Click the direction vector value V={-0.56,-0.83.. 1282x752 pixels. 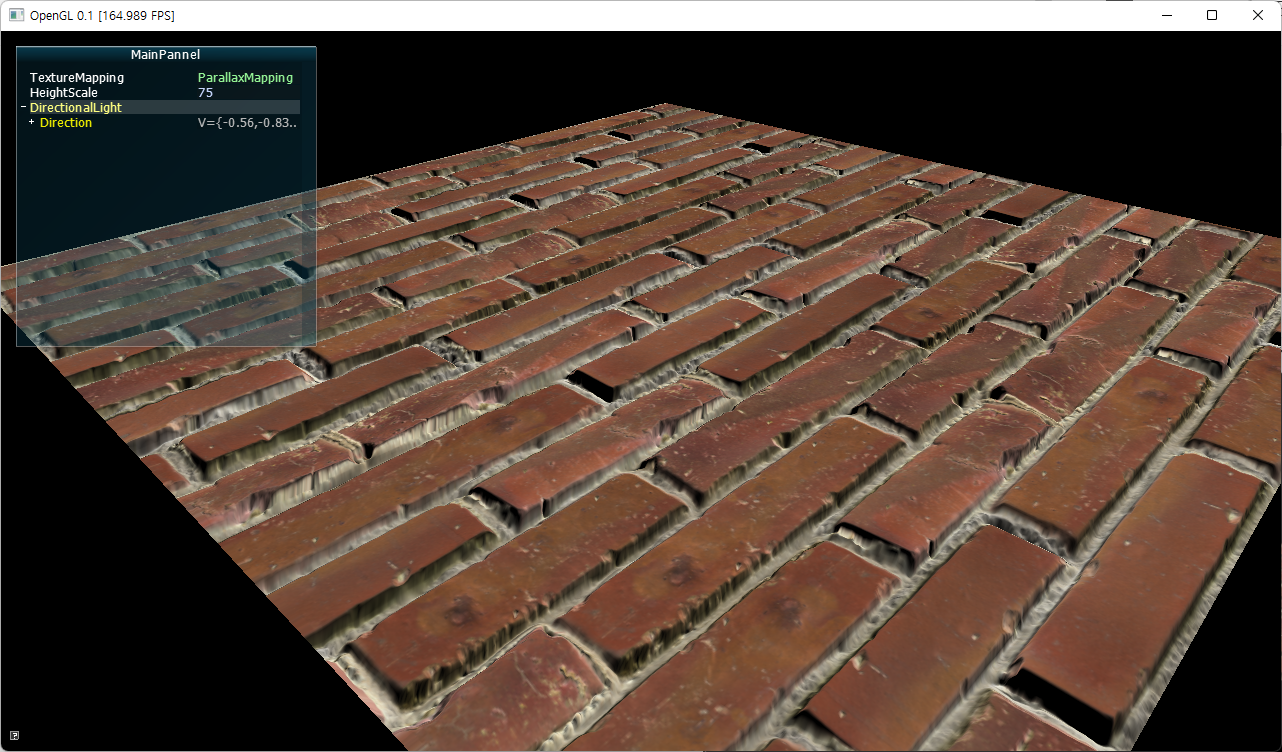coord(247,122)
